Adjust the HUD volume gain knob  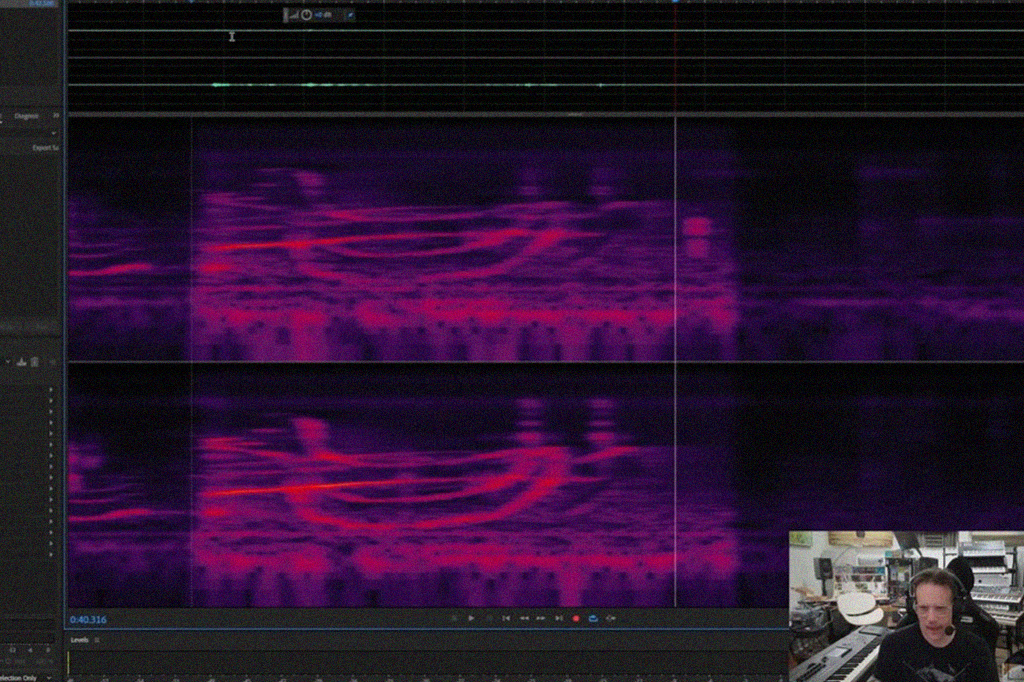pyautogui.click(x=306, y=15)
